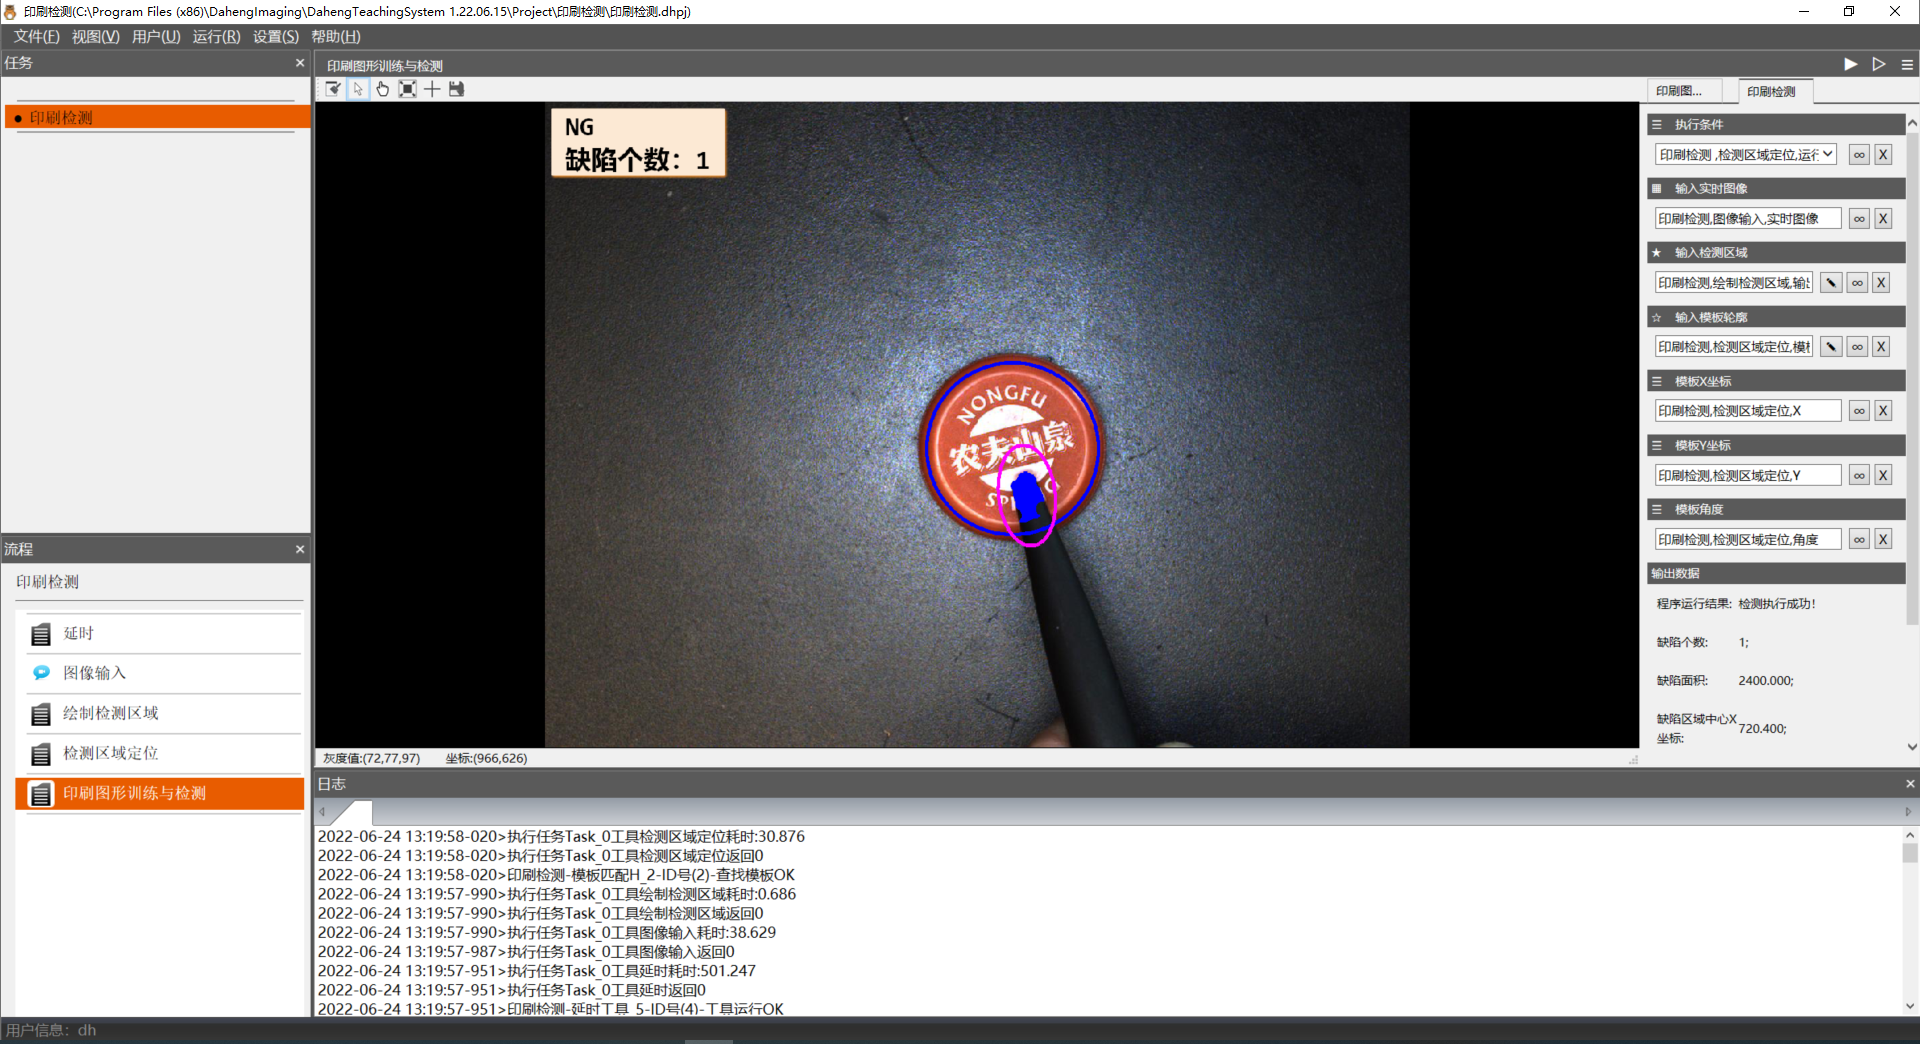Select the arrow pointer tool
The height and width of the screenshot is (1044, 1920).
click(x=358, y=89)
